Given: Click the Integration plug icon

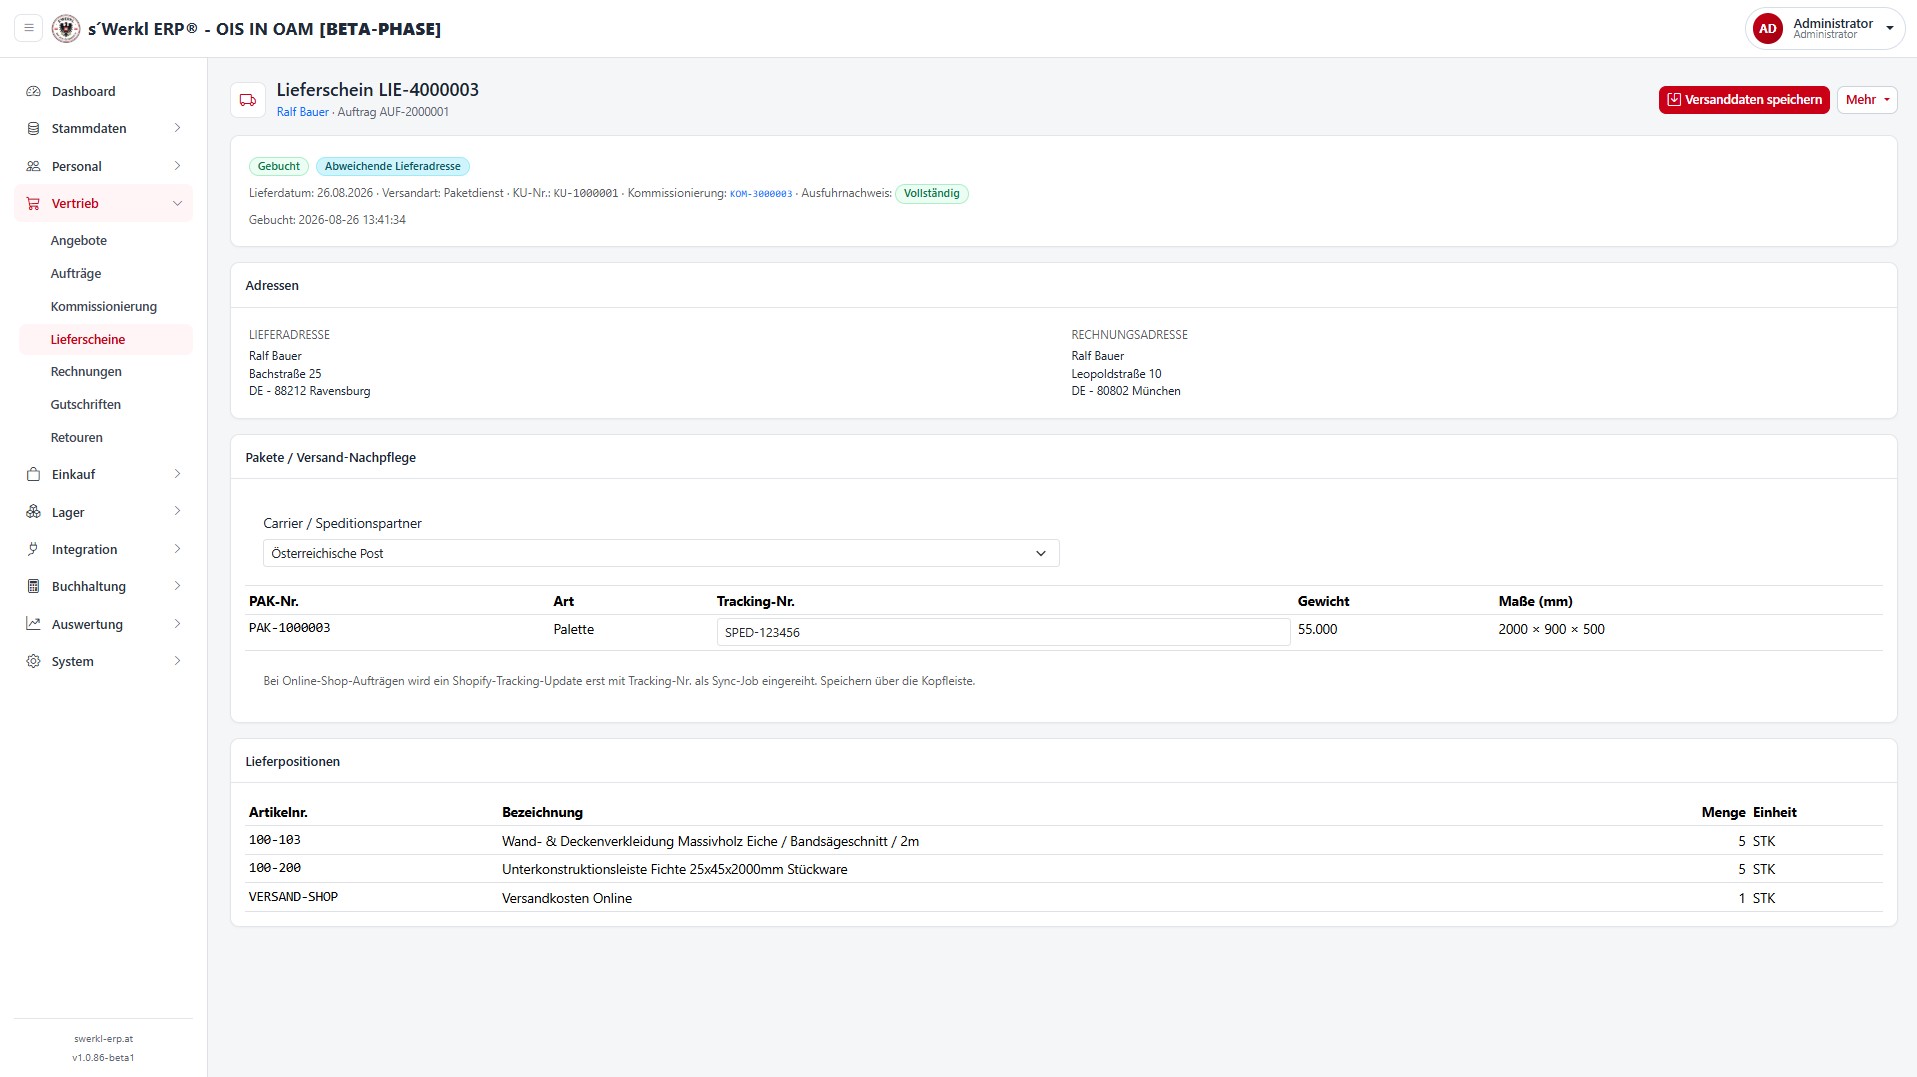Looking at the screenshot, I should 33,549.
